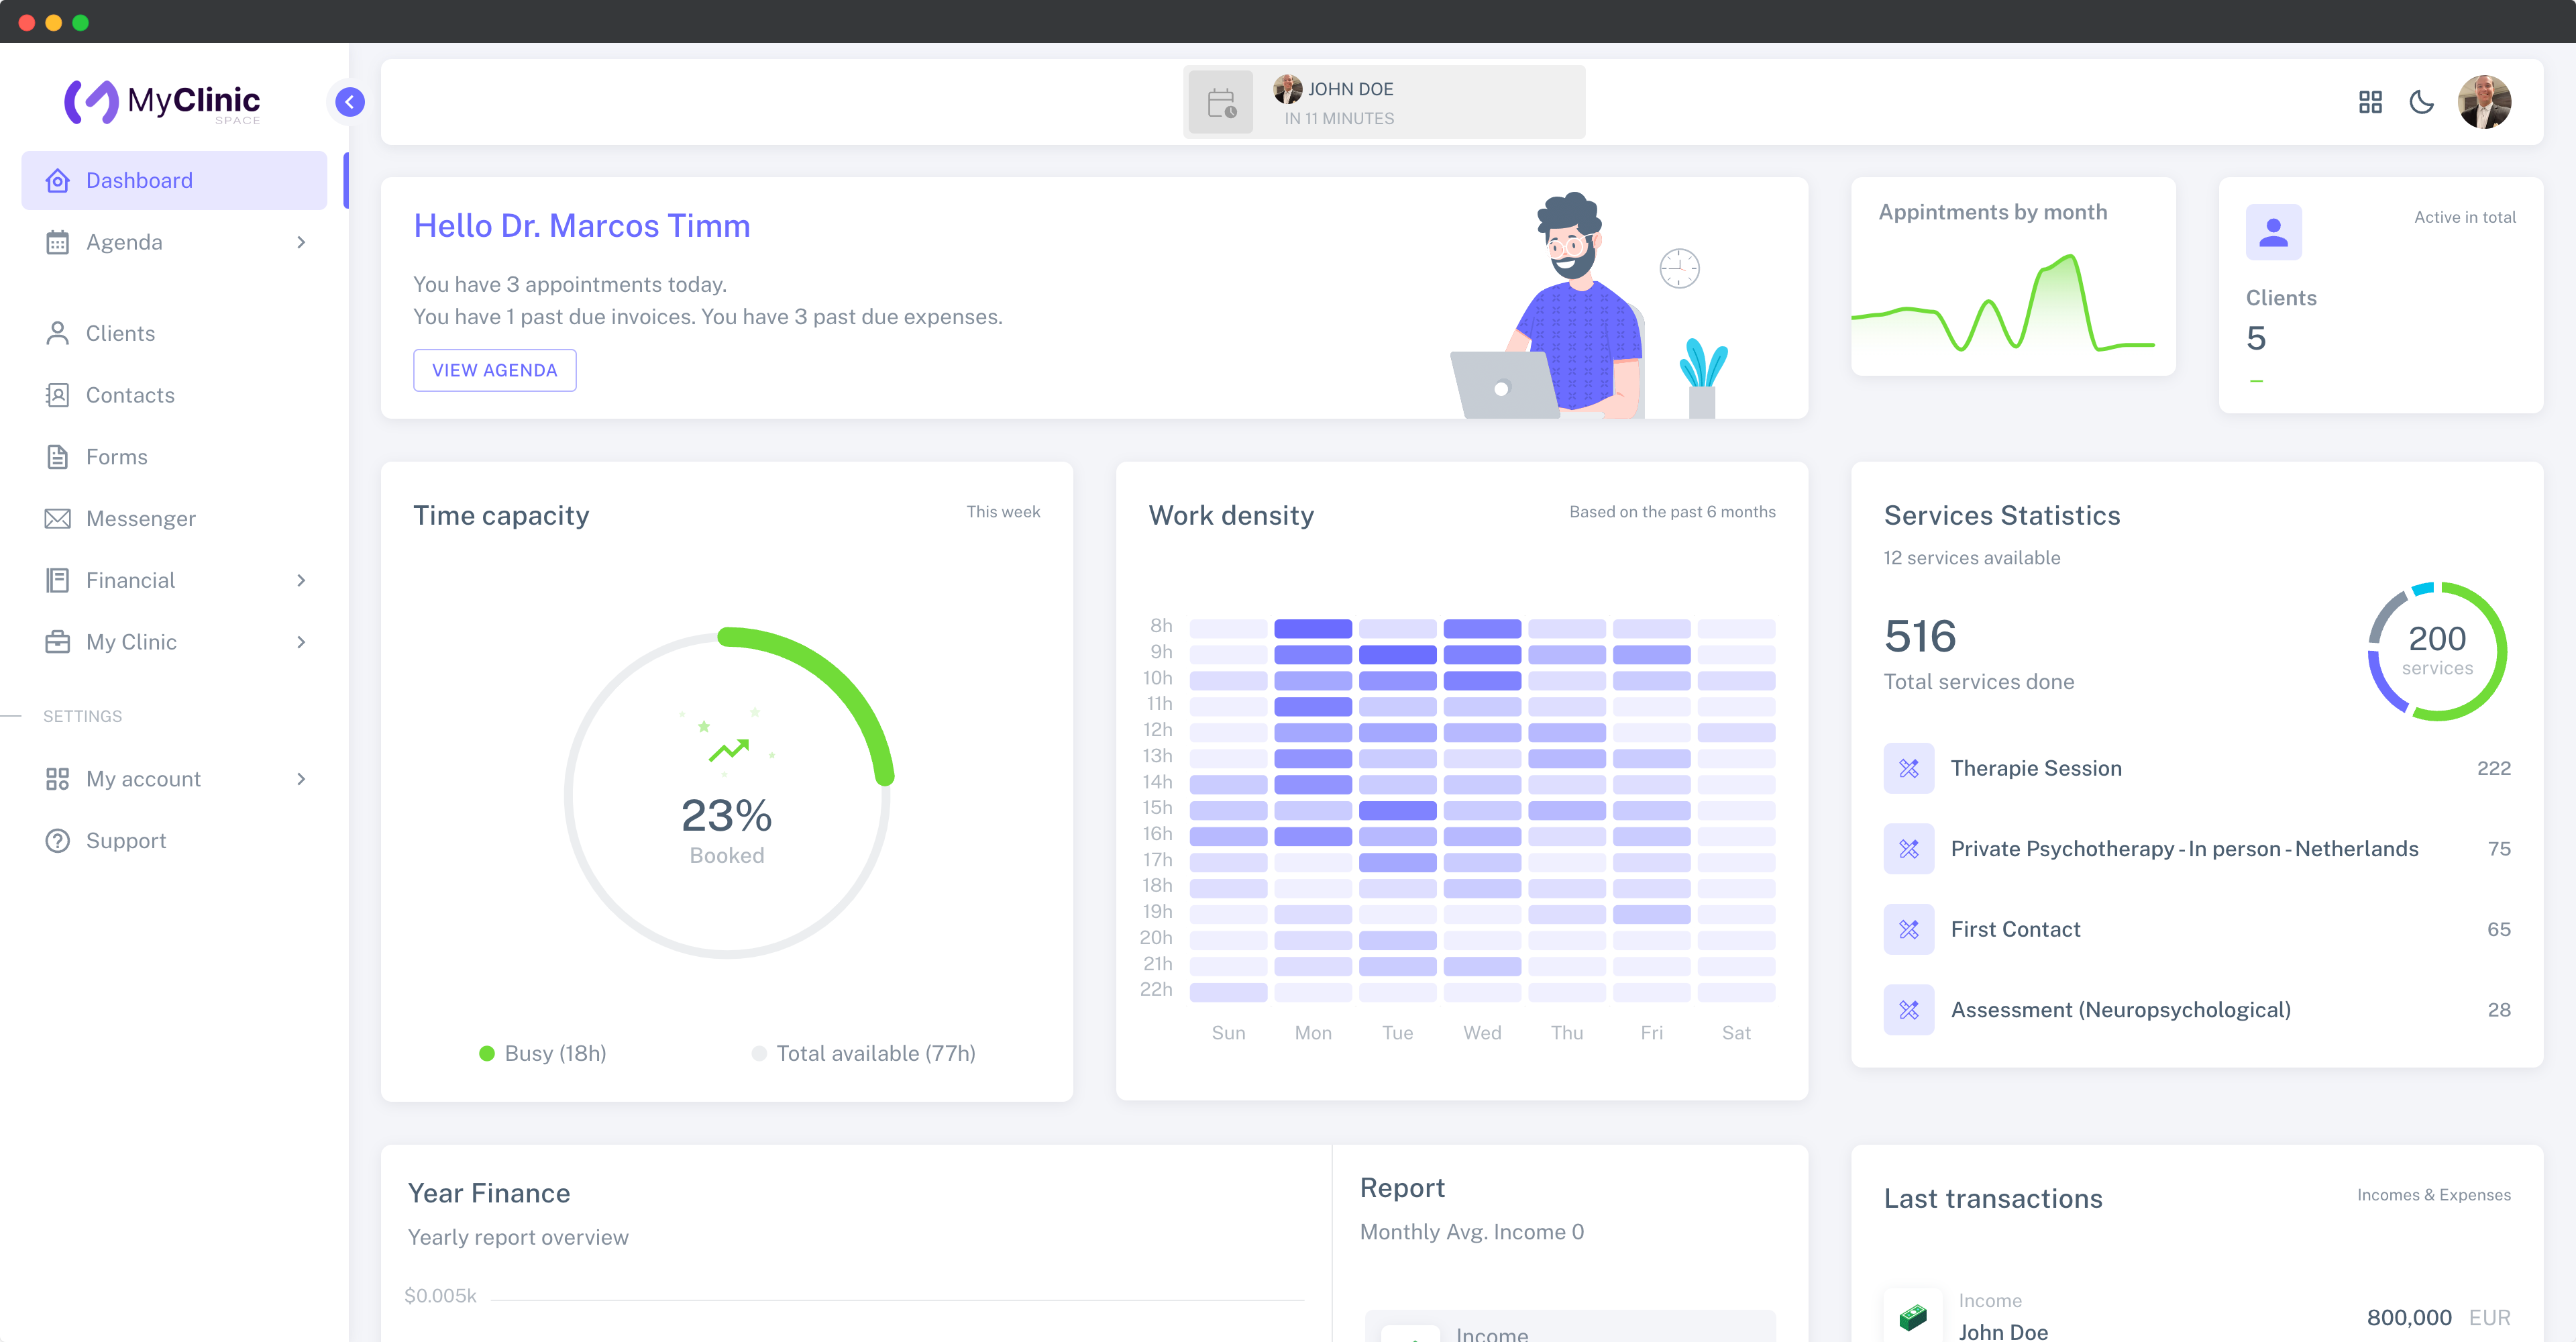Open the Messenger page
Viewport: 2576px width, 1342px height.
[140, 518]
